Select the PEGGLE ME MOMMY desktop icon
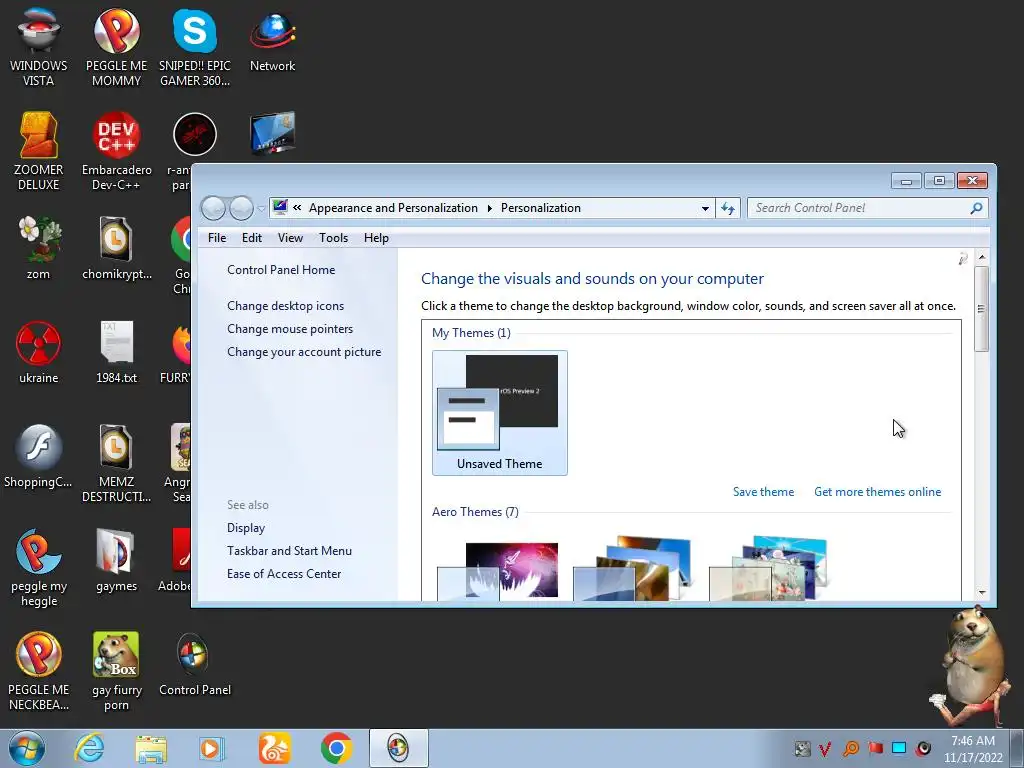Screen dimensions: 1024x768 tap(116, 47)
